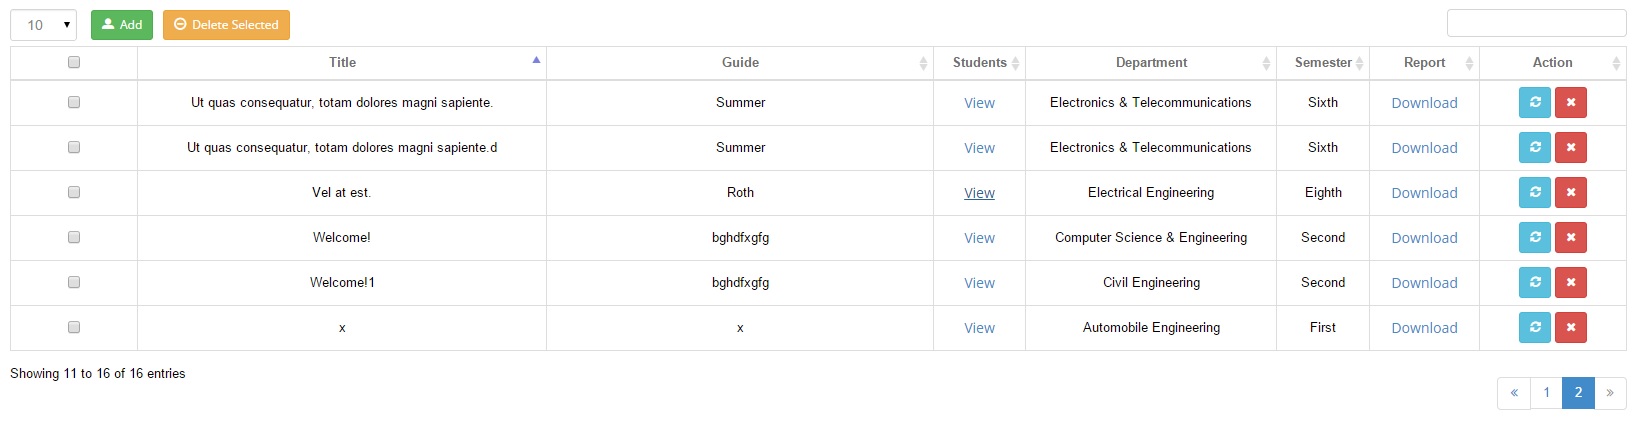Viewport: 1647px width, 431px height.
Task: Delete the Automobile Engineering row with red X
Action: (1571, 327)
